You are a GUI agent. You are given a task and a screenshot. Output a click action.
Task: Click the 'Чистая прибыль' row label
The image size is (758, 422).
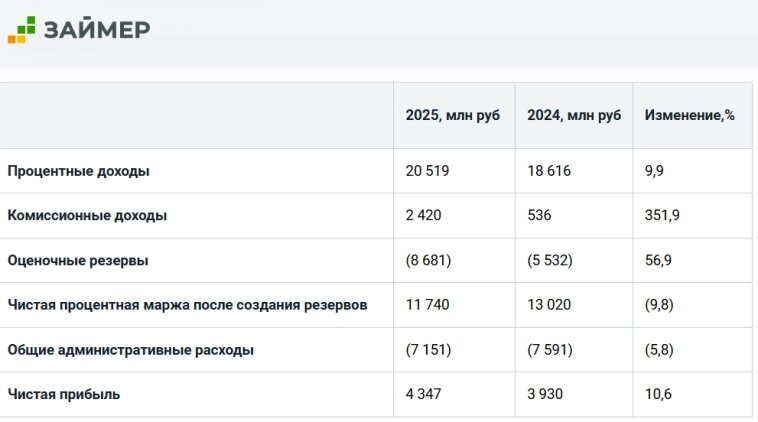pos(63,394)
